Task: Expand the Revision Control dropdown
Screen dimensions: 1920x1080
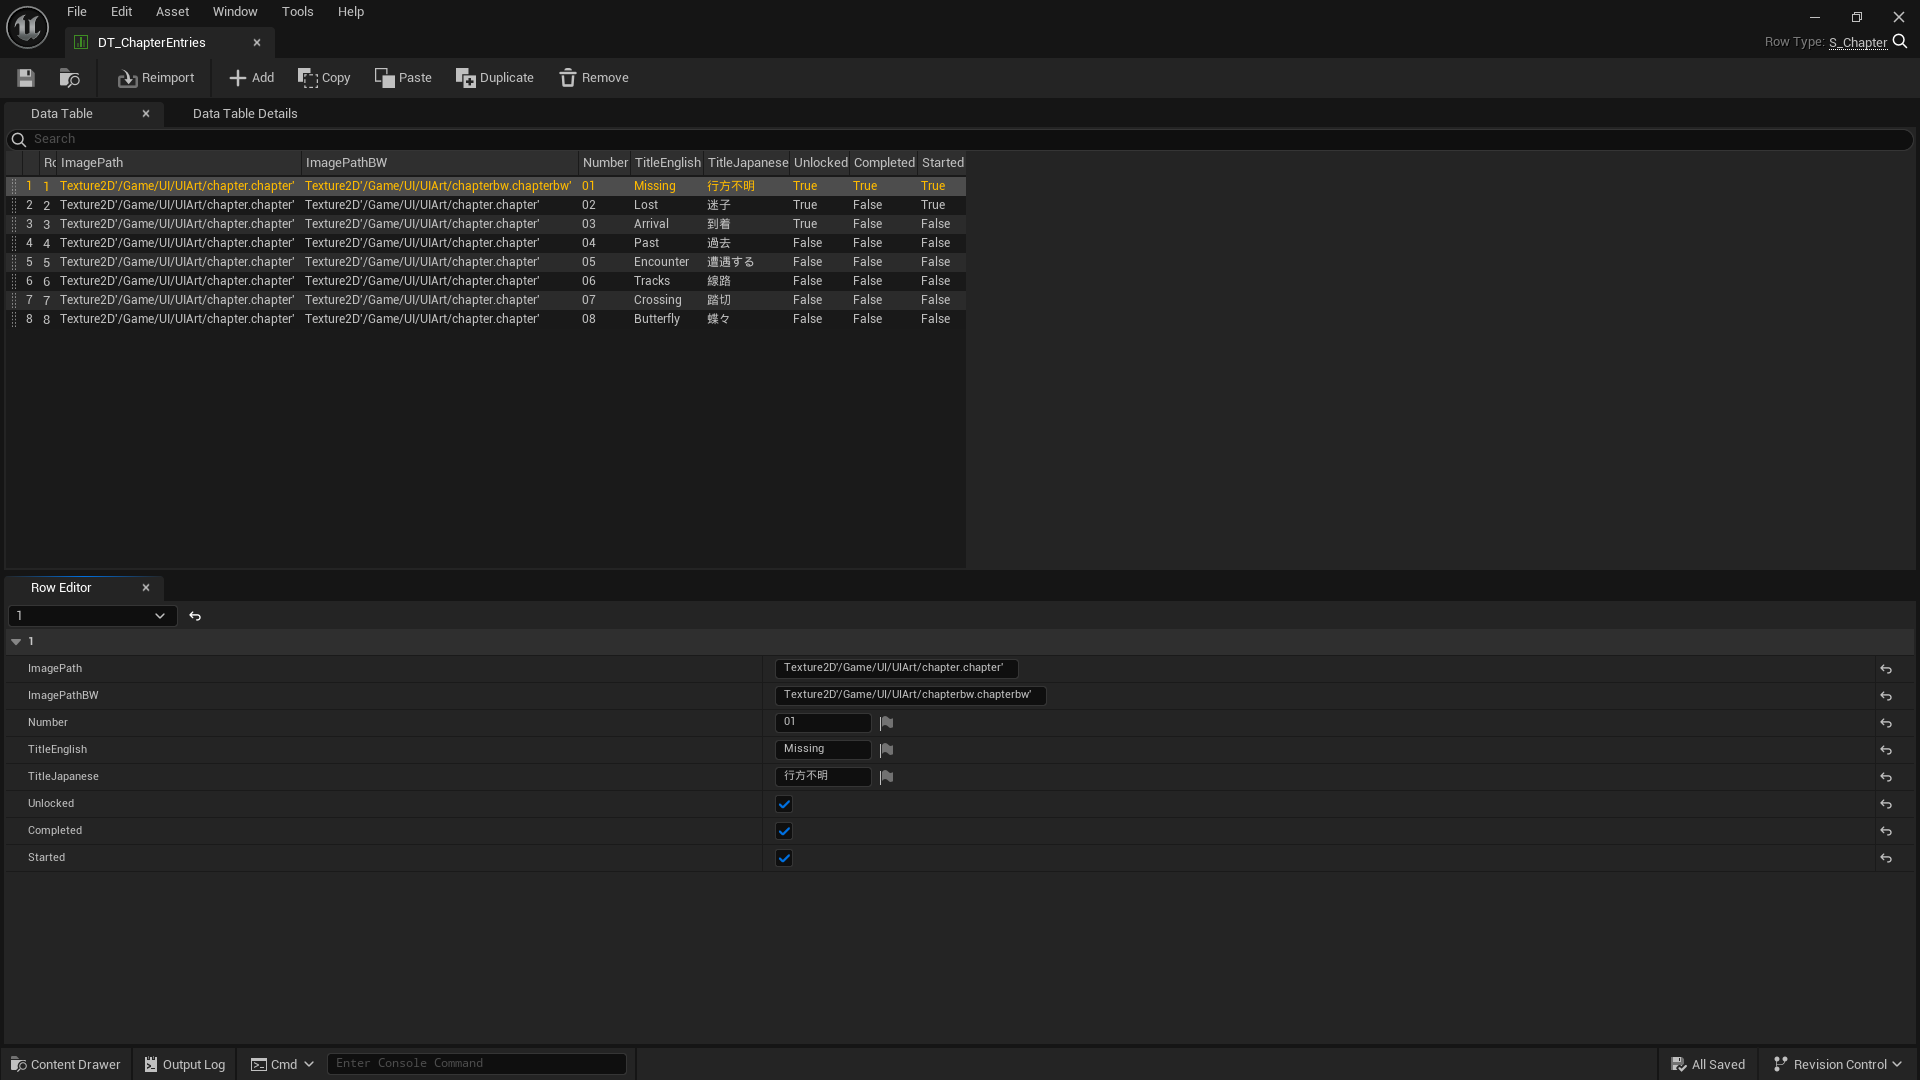Action: click(x=1838, y=1064)
